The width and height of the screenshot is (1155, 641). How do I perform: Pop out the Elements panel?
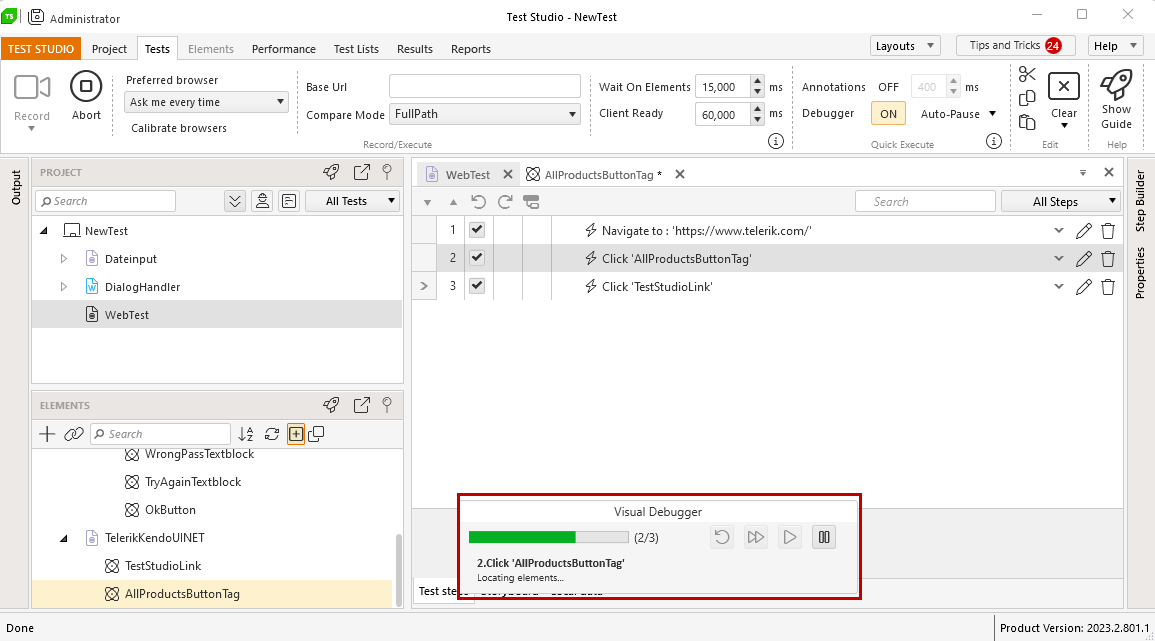coord(362,405)
